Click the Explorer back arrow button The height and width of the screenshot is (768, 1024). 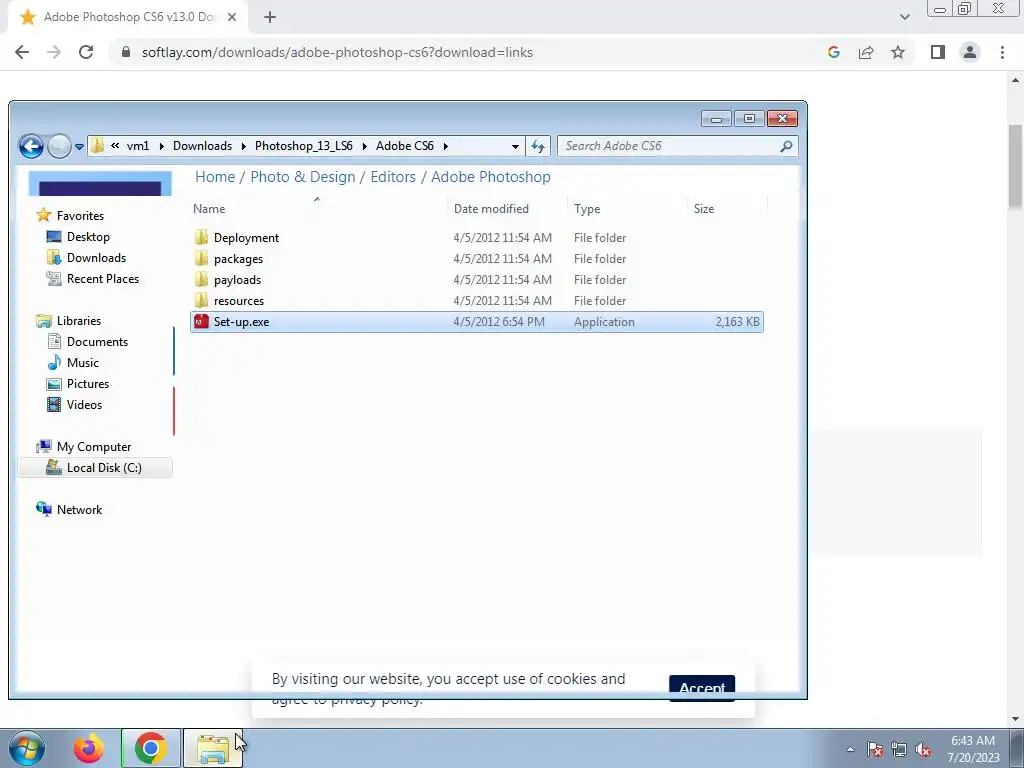tap(31, 146)
